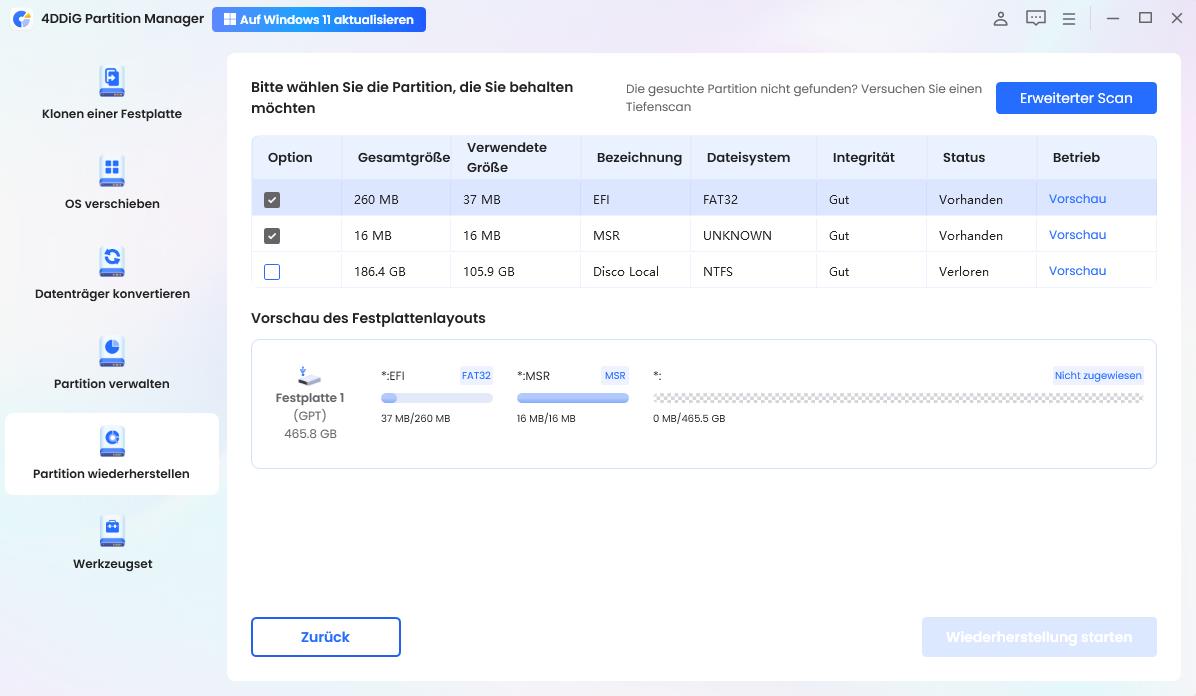This screenshot has height=696, width=1196.
Task: Open the Datenträger konvertieren icon
Action: 112,260
